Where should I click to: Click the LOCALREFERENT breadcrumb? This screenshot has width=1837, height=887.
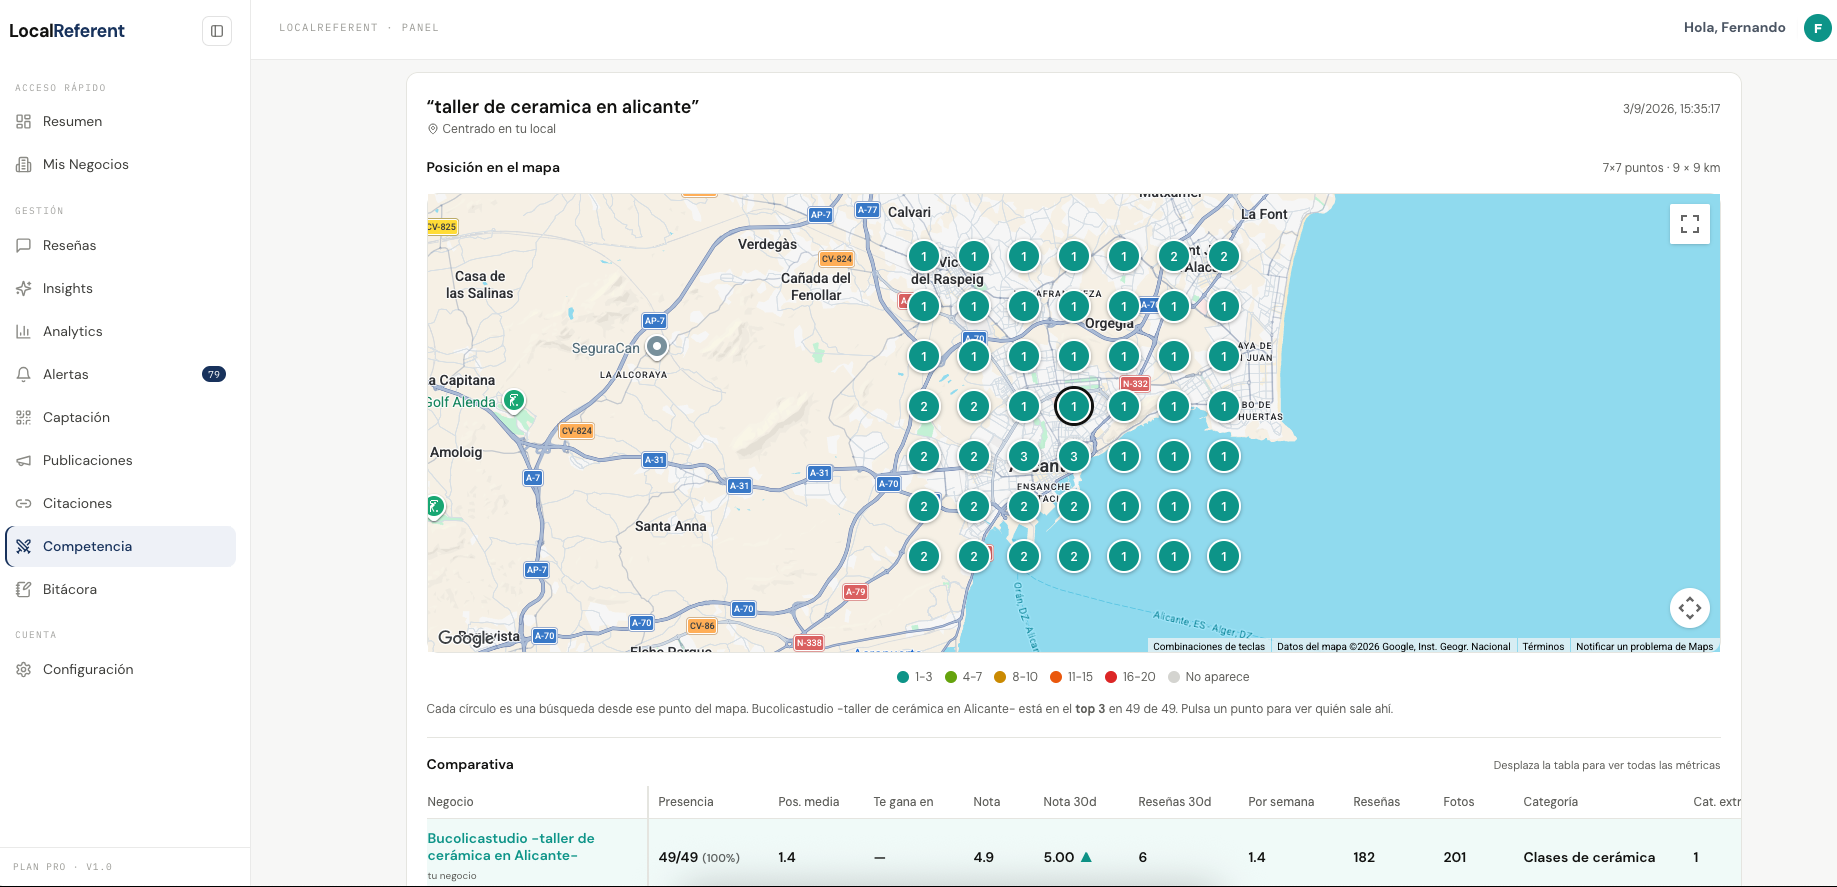(328, 28)
